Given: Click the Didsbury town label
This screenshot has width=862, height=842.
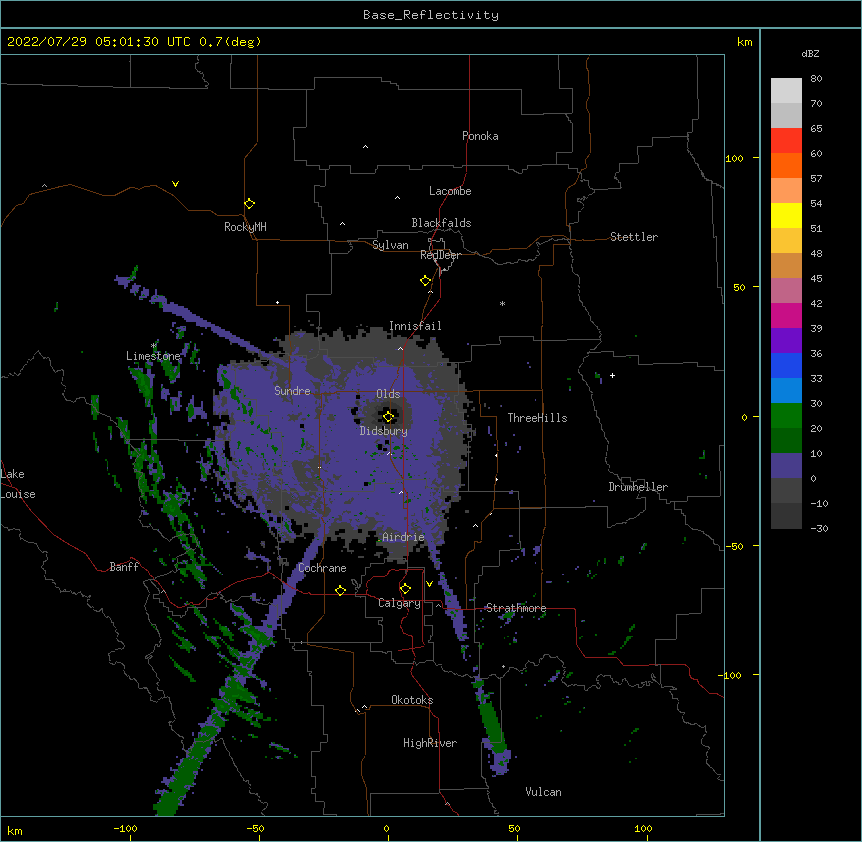Looking at the screenshot, I should tap(384, 431).
